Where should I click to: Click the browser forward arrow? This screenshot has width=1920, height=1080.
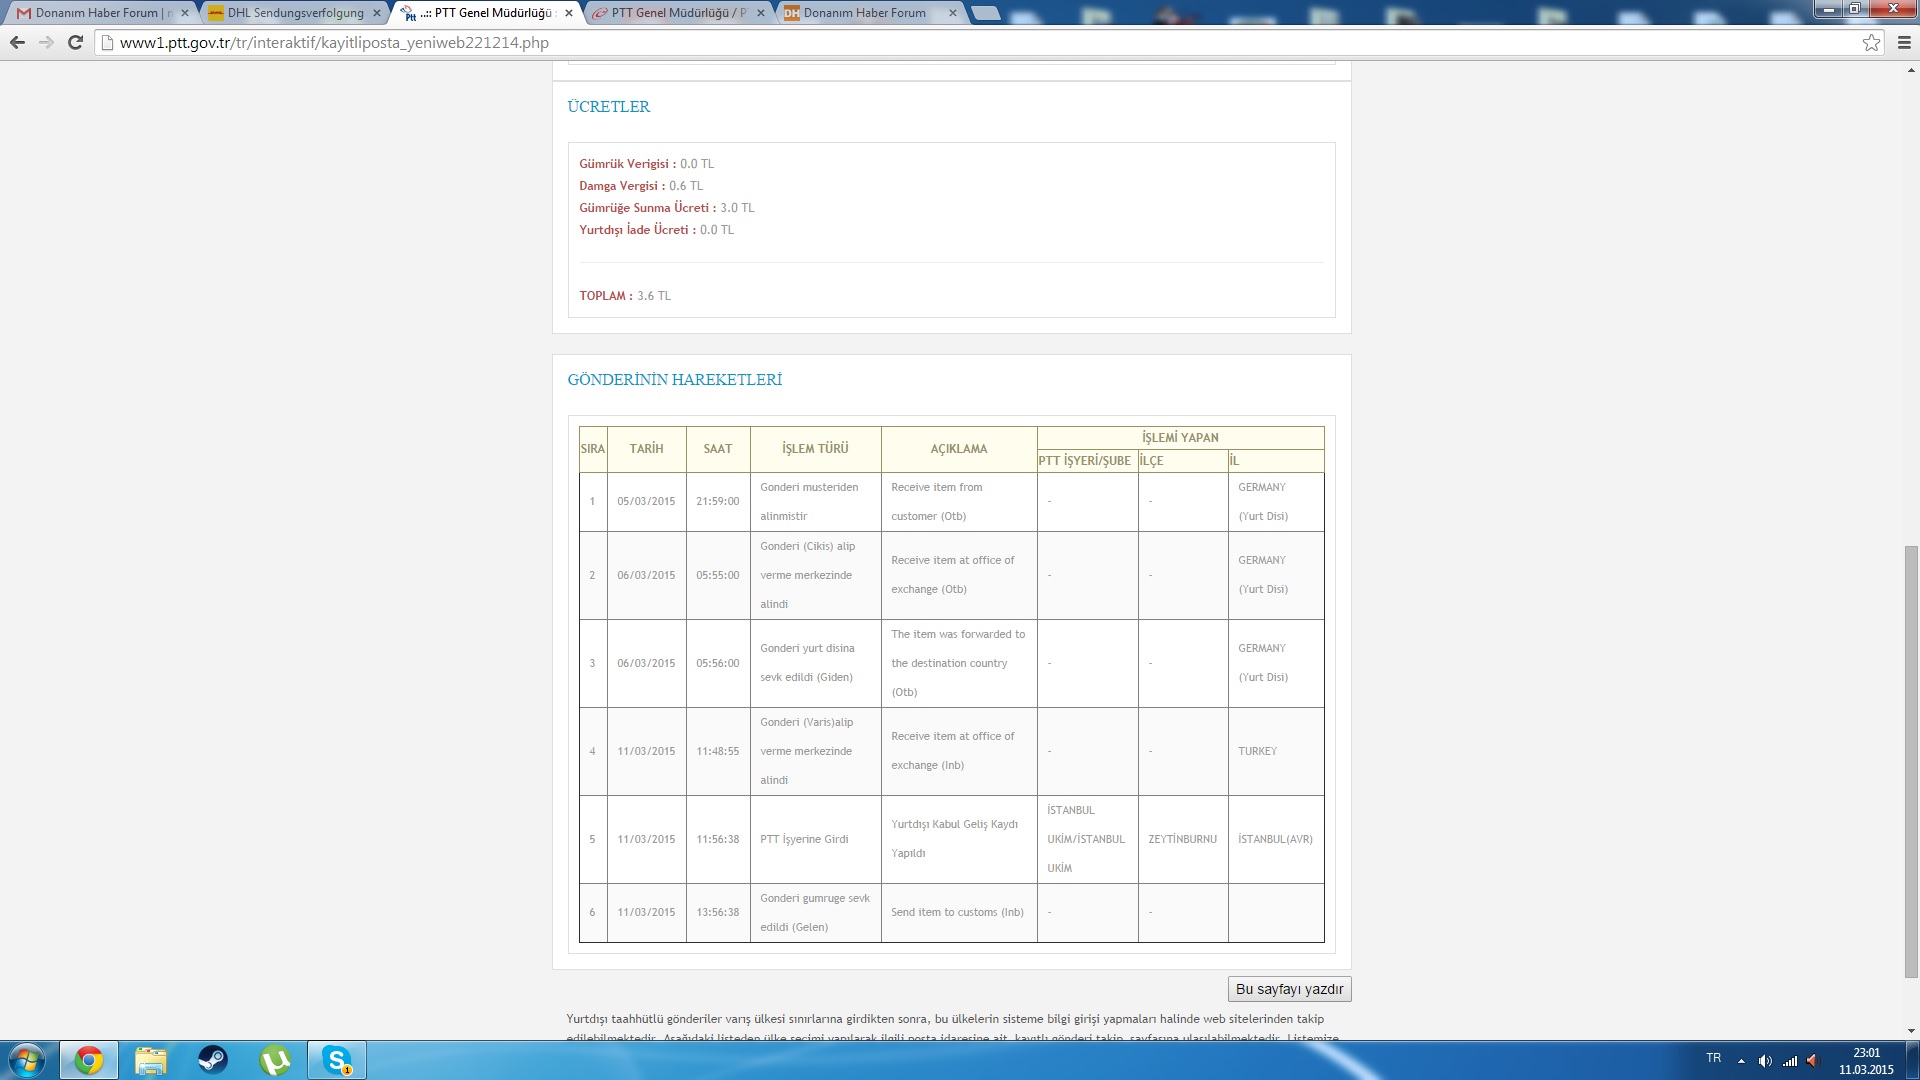click(x=46, y=42)
